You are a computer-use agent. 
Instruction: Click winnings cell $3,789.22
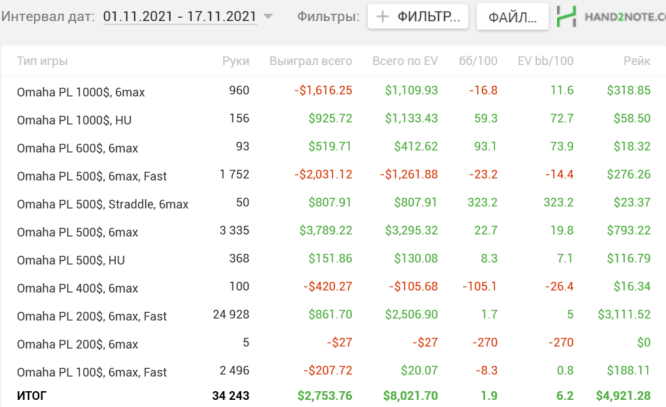[326, 231]
